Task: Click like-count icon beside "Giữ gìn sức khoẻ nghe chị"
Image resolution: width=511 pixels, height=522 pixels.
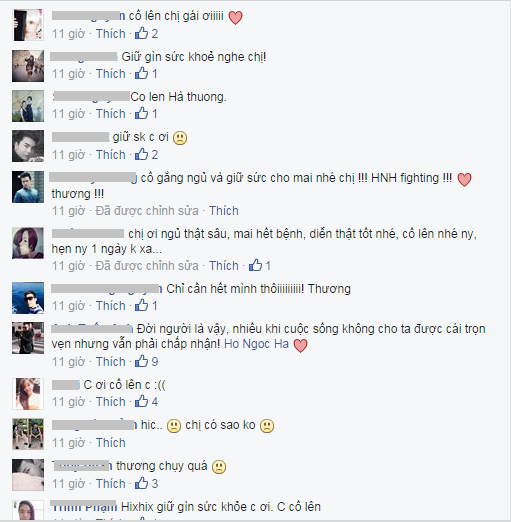Action: tap(141, 73)
